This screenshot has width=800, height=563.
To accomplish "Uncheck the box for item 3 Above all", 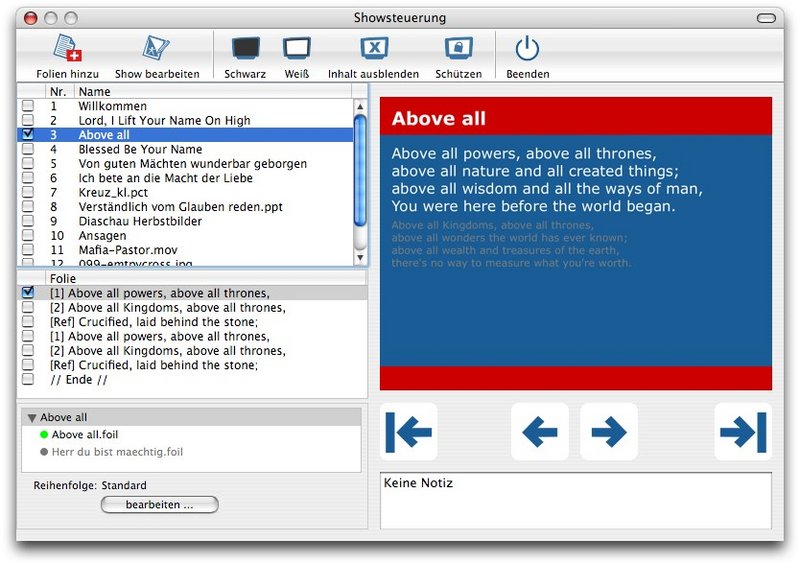I will click(28, 134).
